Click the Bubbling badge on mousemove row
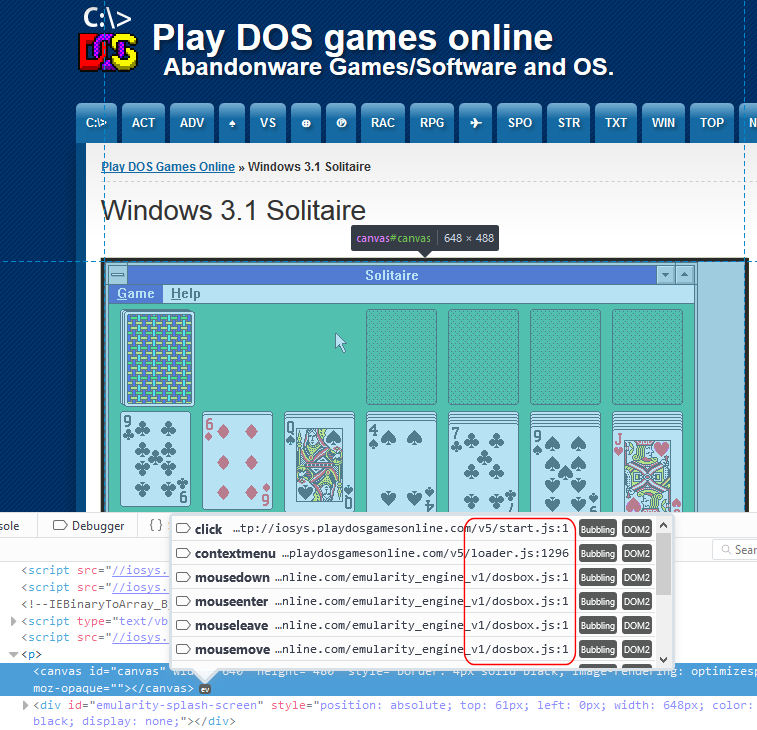This screenshot has width=757, height=730. pyautogui.click(x=598, y=650)
